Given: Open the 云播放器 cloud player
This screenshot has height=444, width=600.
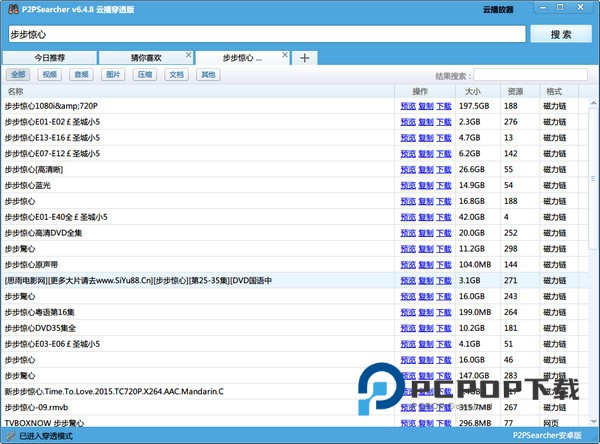Looking at the screenshot, I should [498, 10].
